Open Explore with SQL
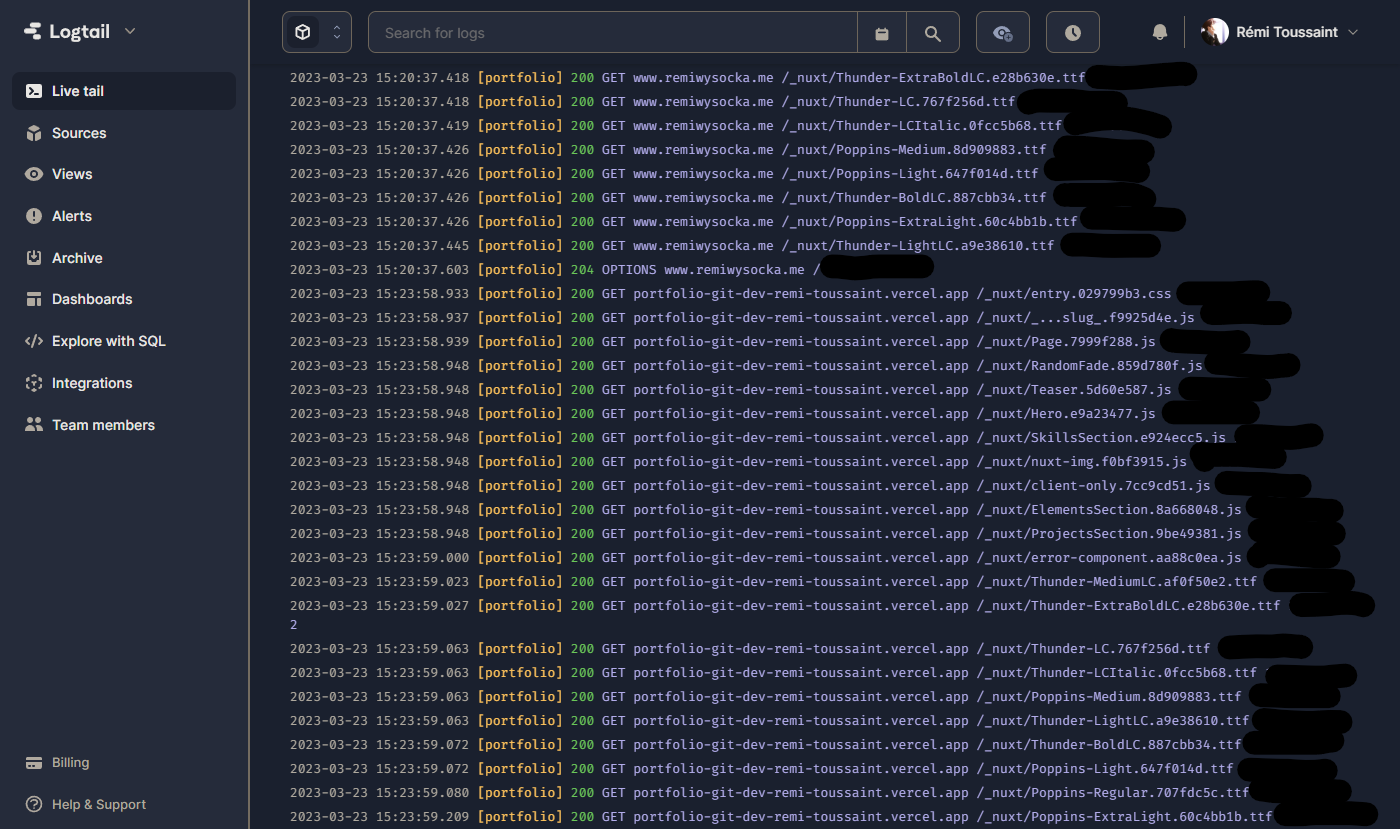Screen dimensions: 1400x829 (108, 341)
